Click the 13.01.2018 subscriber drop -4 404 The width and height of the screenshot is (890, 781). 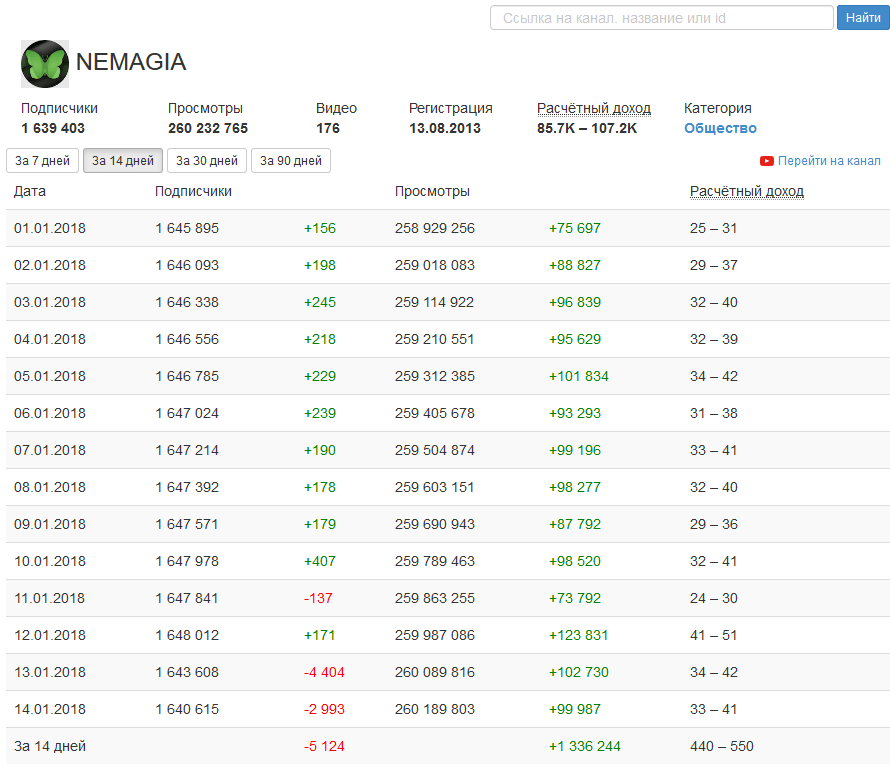(324, 672)
